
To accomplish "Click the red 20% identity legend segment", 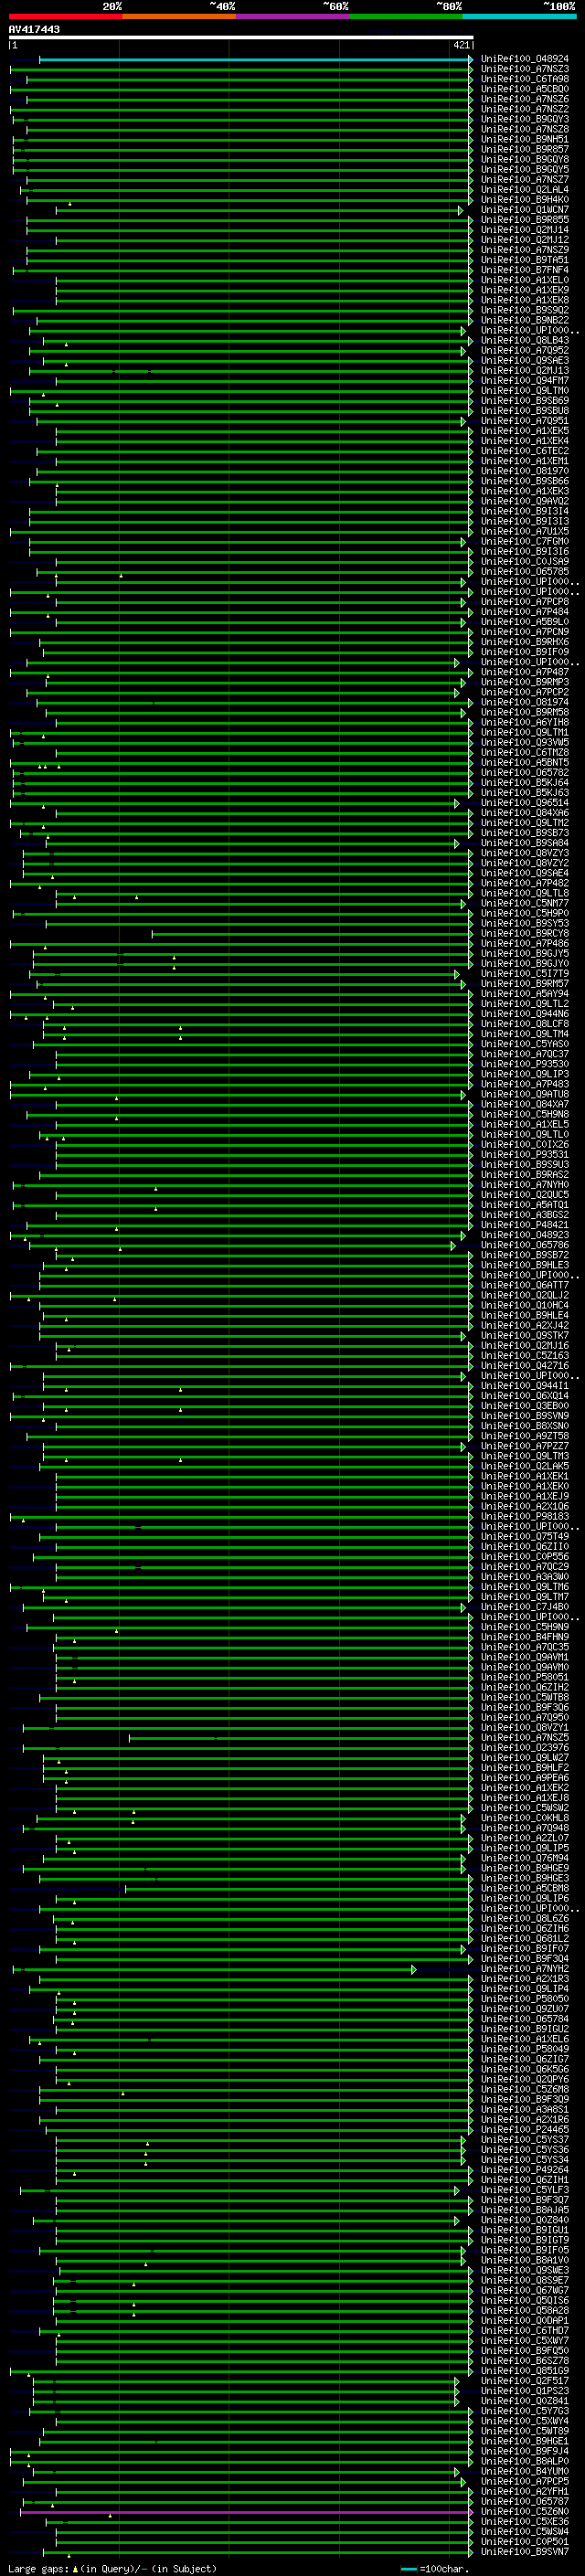I will pos(65,16).
